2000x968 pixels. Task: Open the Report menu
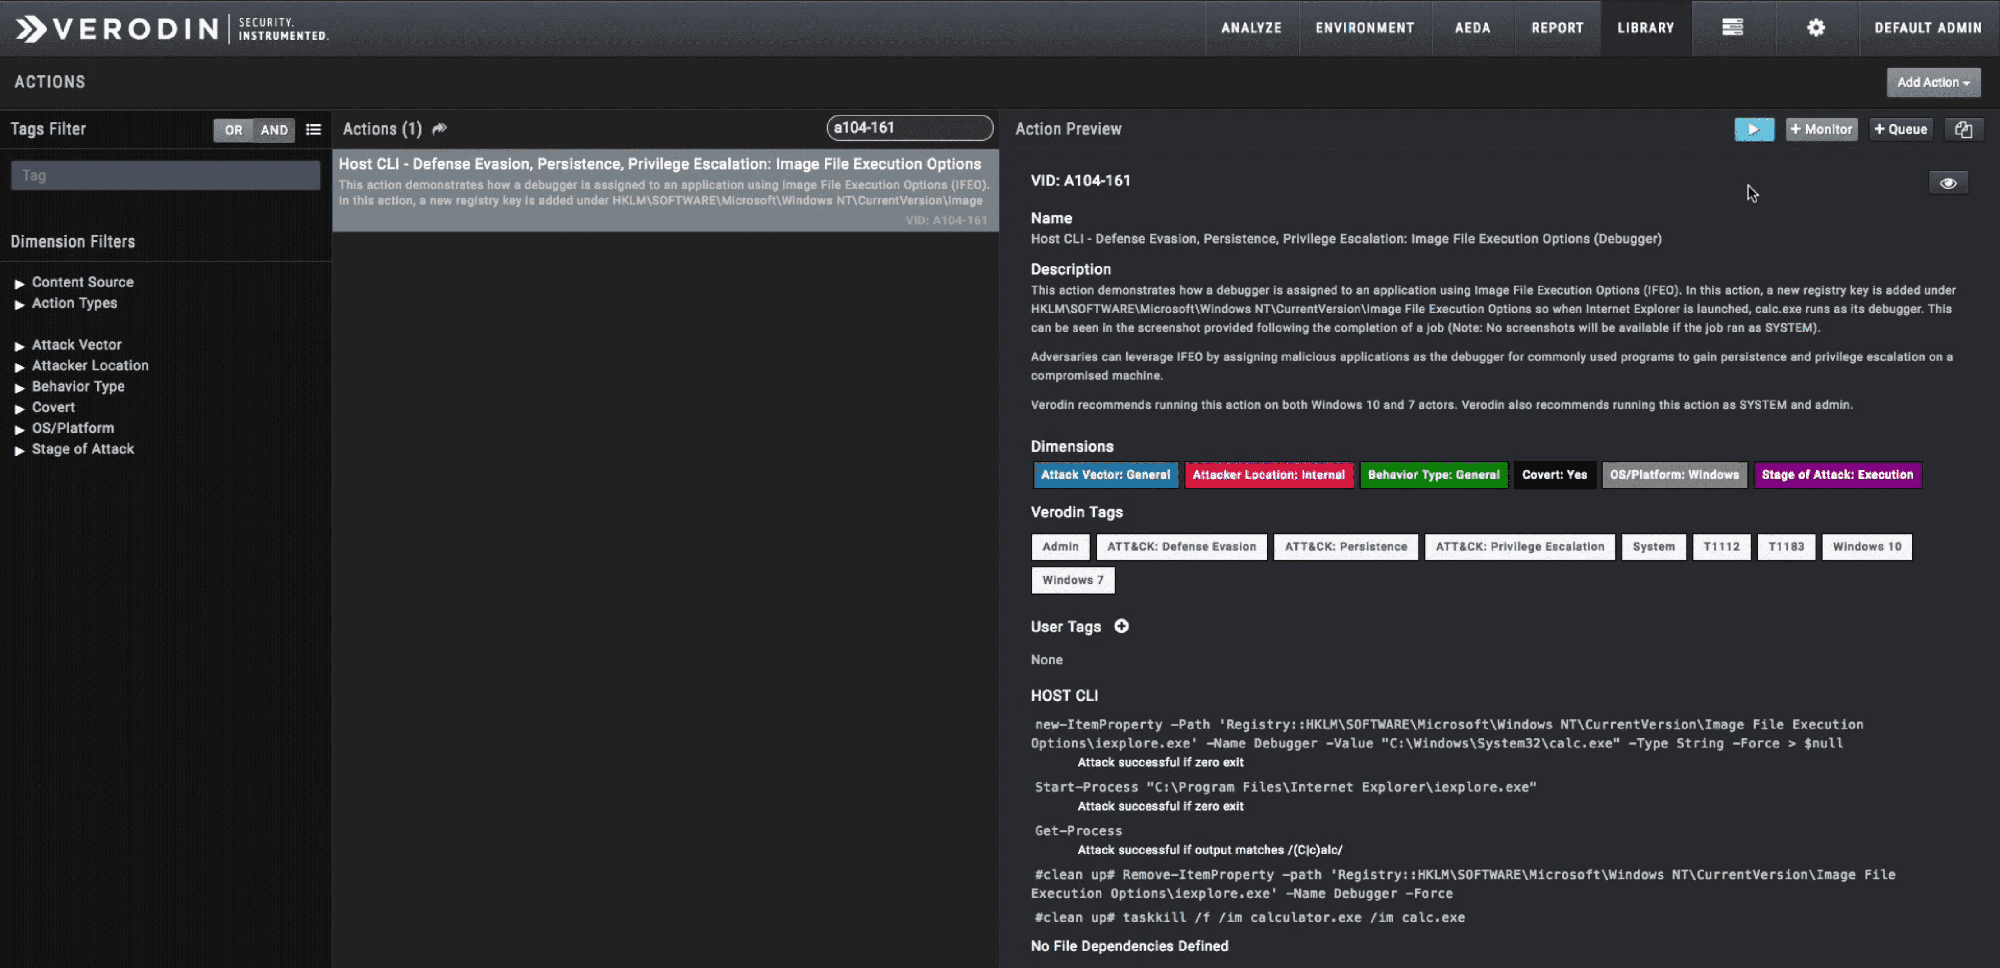click(x=1557, y=28)
